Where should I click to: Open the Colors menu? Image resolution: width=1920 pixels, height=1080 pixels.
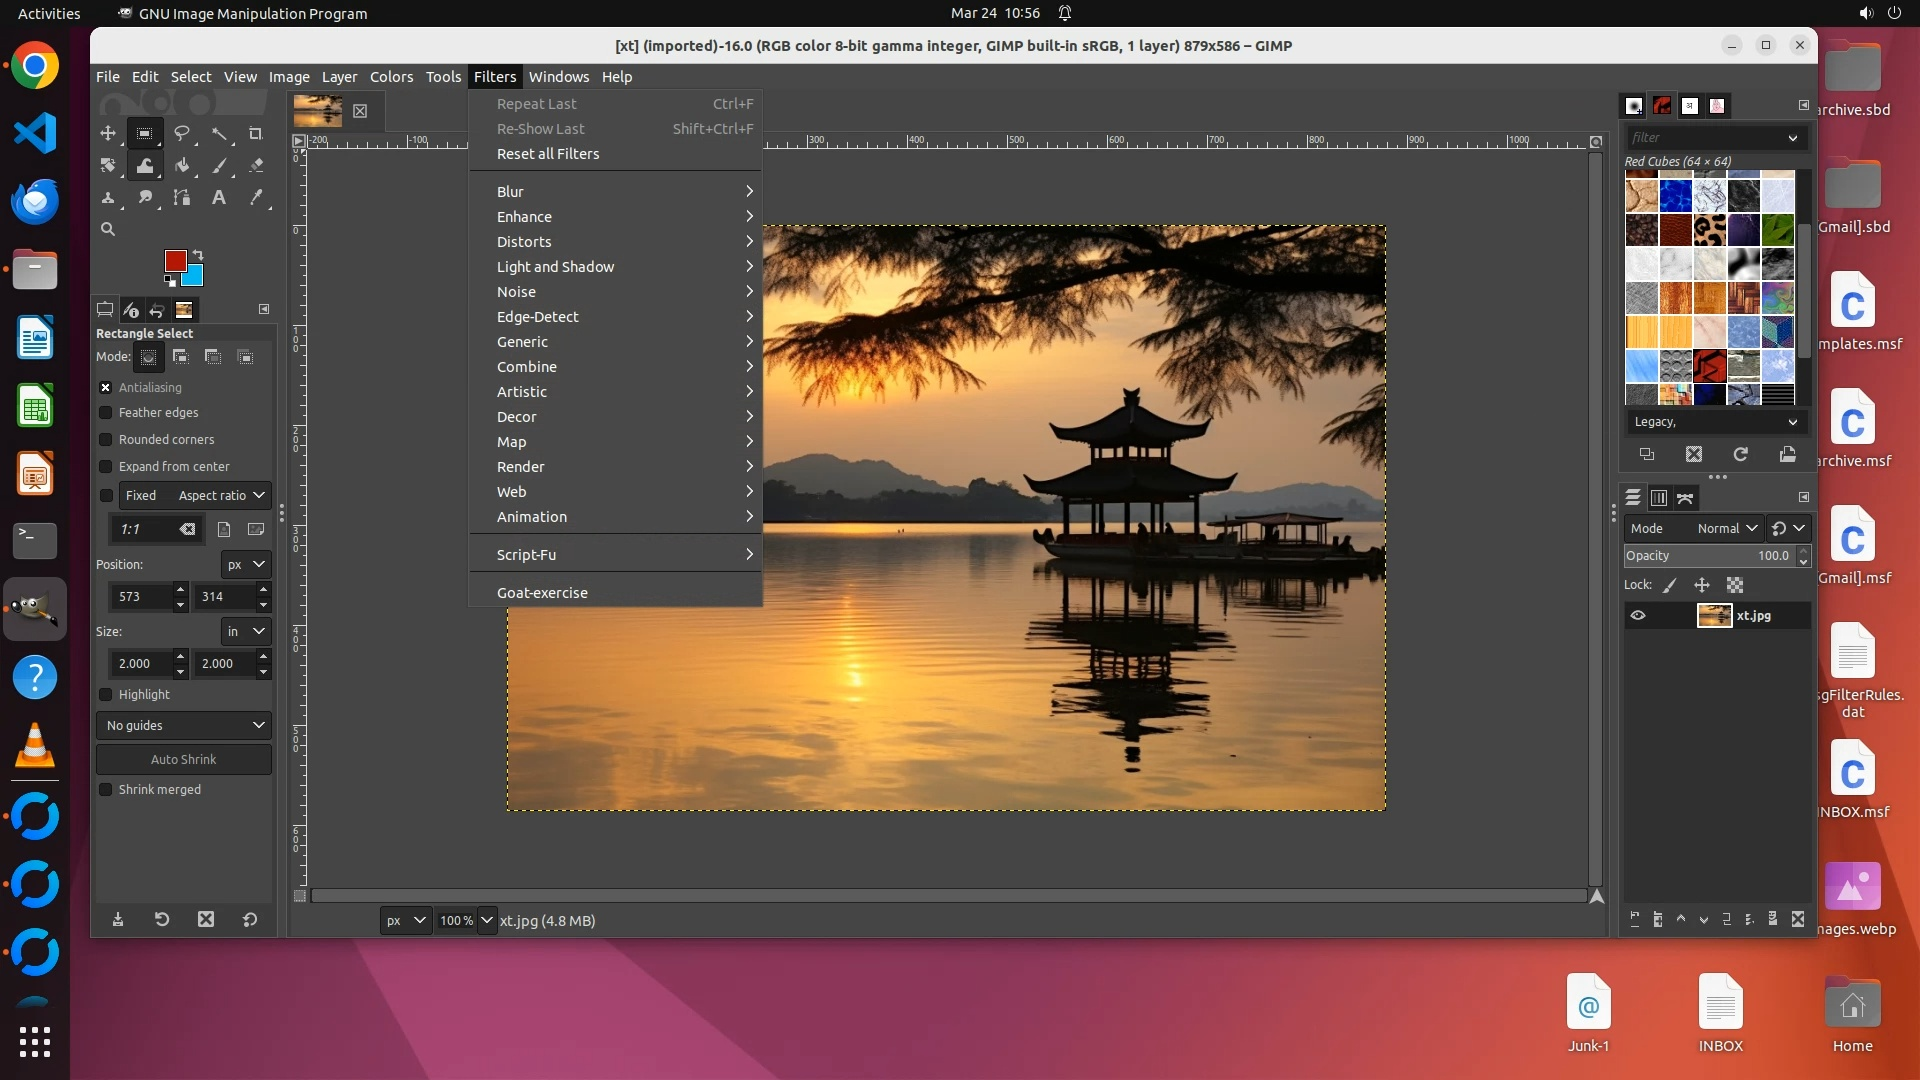point(391,77)
